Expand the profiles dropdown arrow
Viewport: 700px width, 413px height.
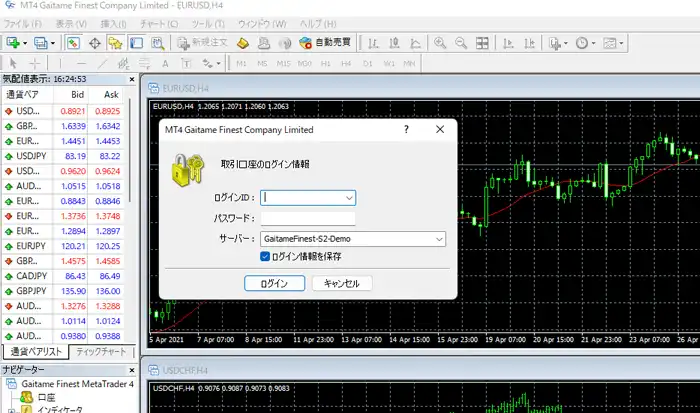(x=53, y=43)
